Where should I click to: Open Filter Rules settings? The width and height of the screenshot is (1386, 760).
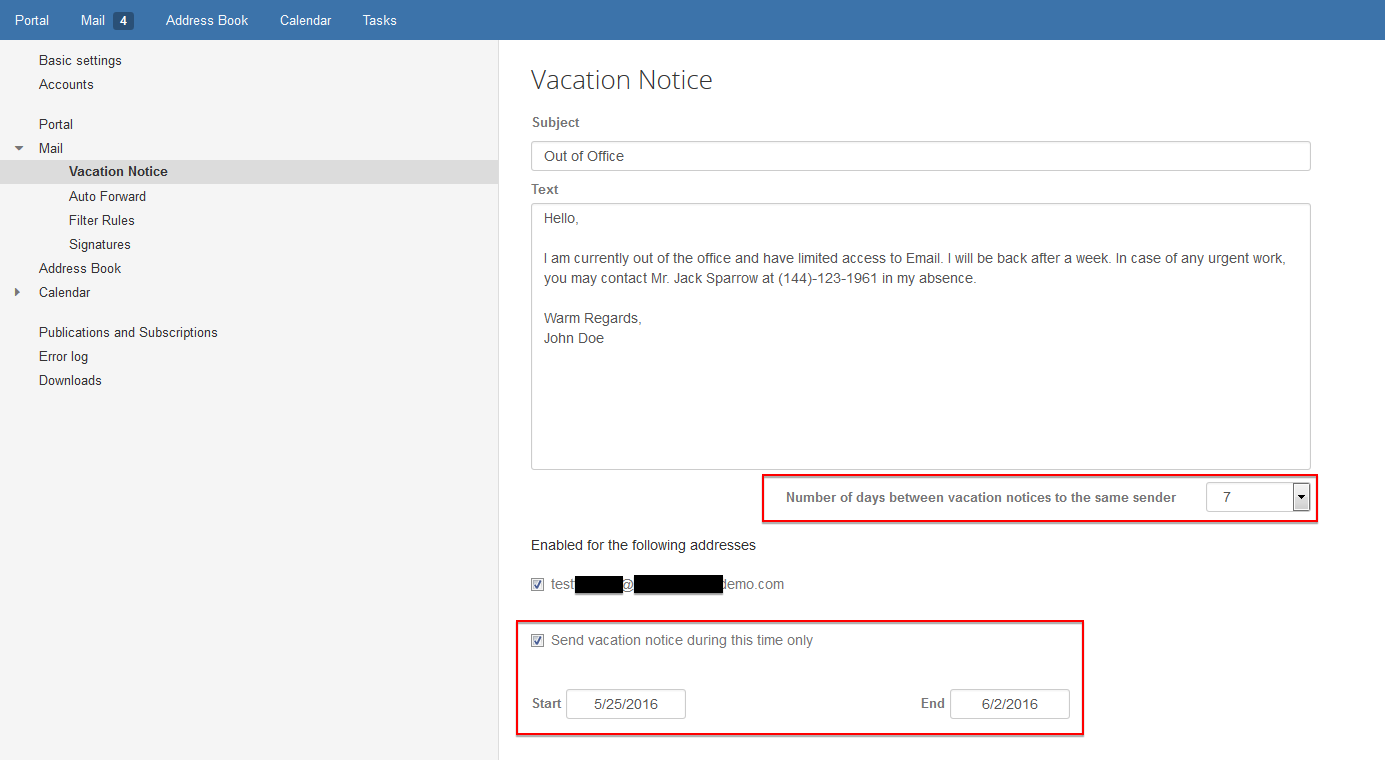pyautogui.click(x=101, y=220)
